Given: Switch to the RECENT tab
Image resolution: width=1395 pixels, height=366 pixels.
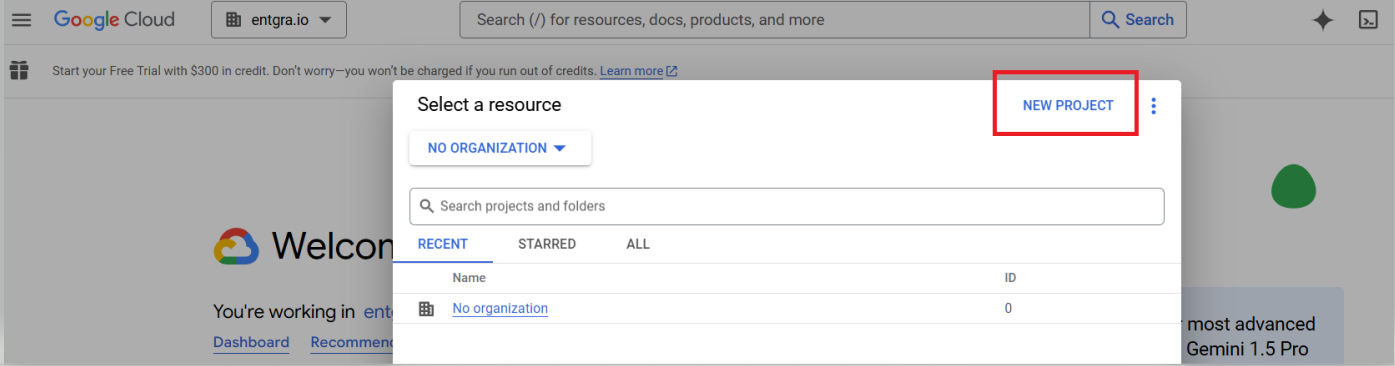Looking at the screenshot, I should pos(443,244).
